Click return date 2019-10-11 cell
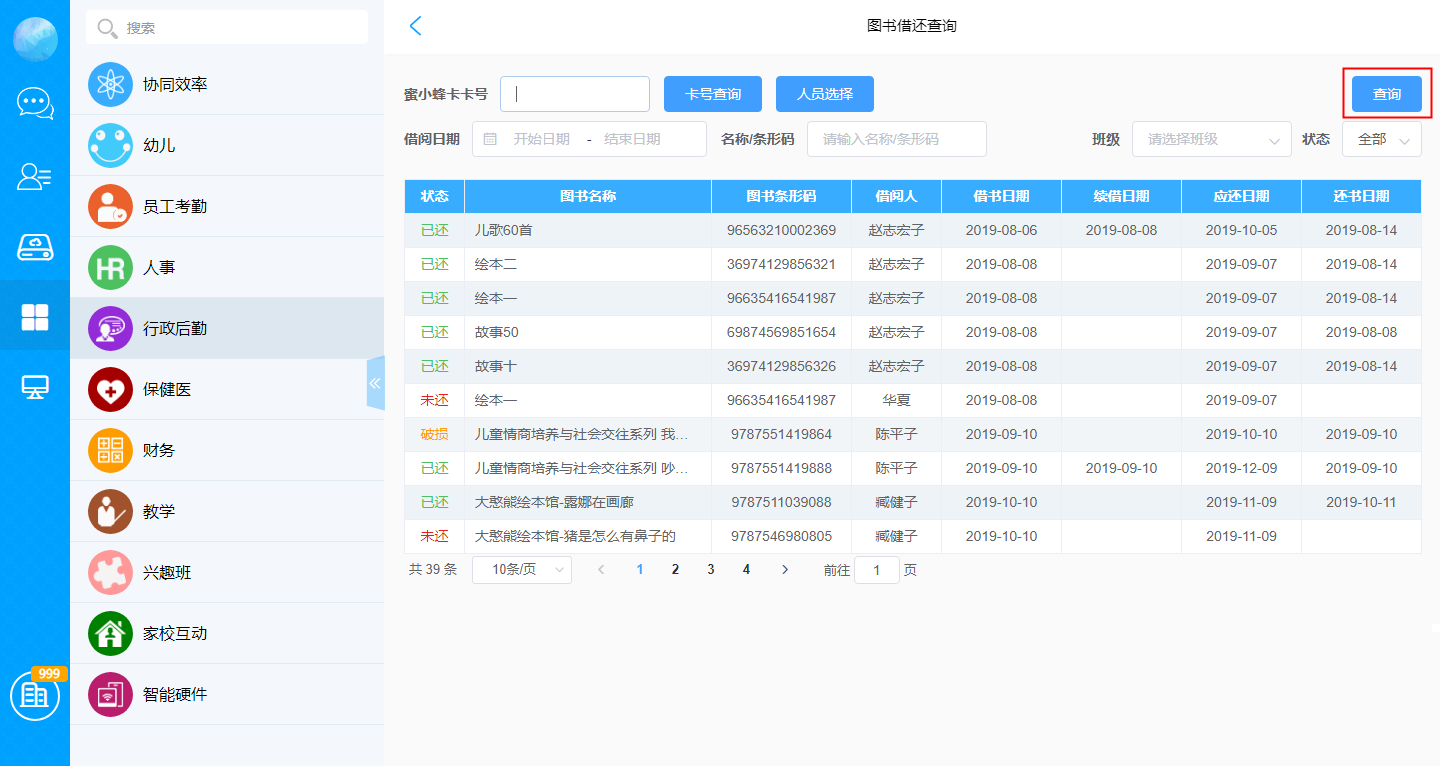This screenshot has height=766, width=1440. point(1361,503)
